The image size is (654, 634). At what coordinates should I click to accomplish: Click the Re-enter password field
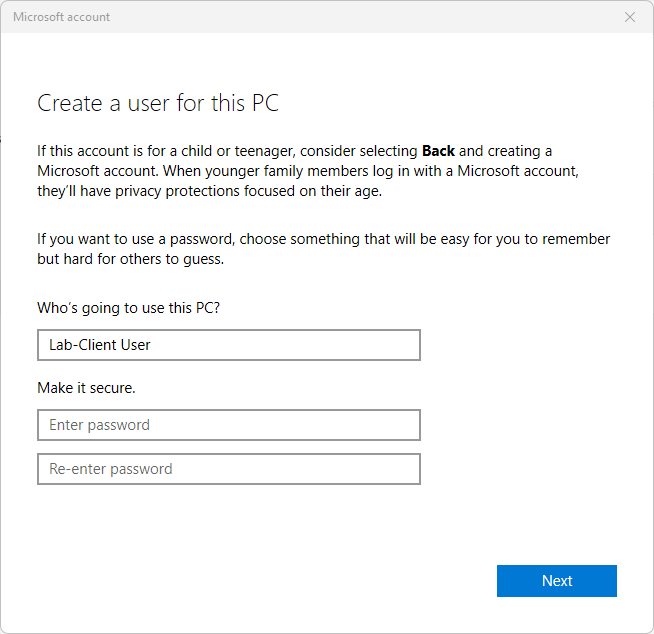pyautogui.click(x=229, y=469)
